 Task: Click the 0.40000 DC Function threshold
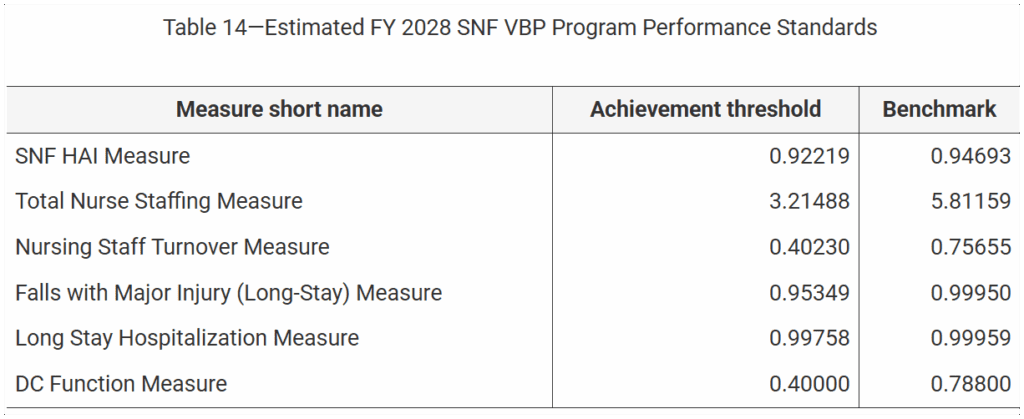click(x=809, y=384)
